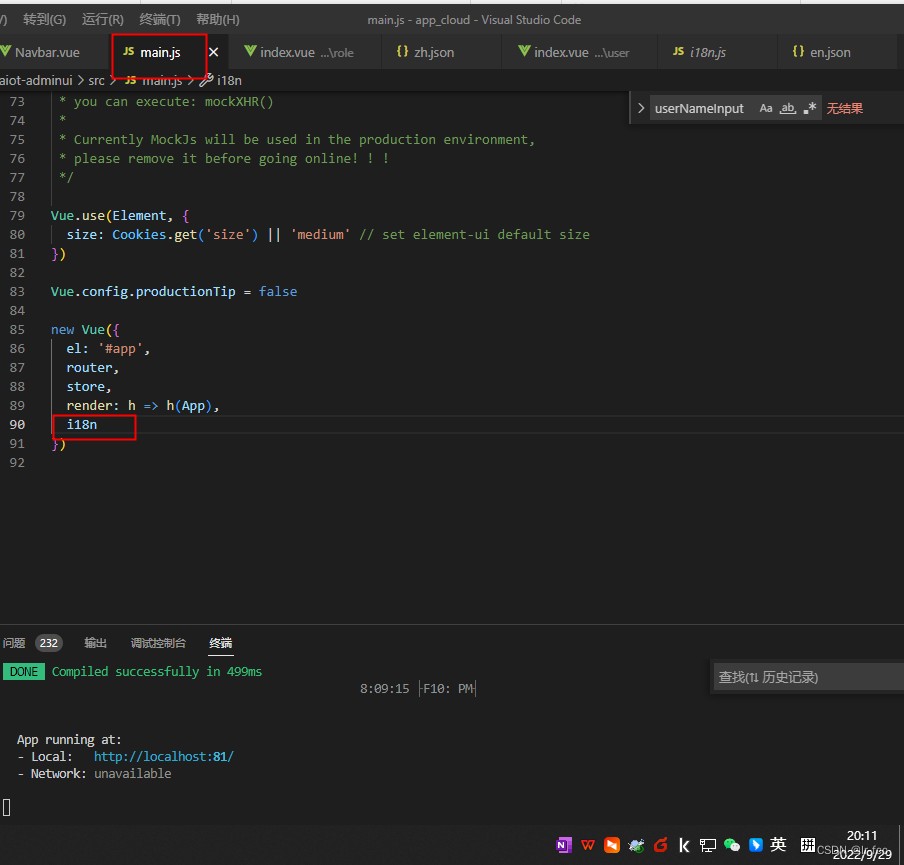The width and height of the screenshot is (904, 865).
Task: Click the orange video app tray icon
Action: (x=612, y=845)
